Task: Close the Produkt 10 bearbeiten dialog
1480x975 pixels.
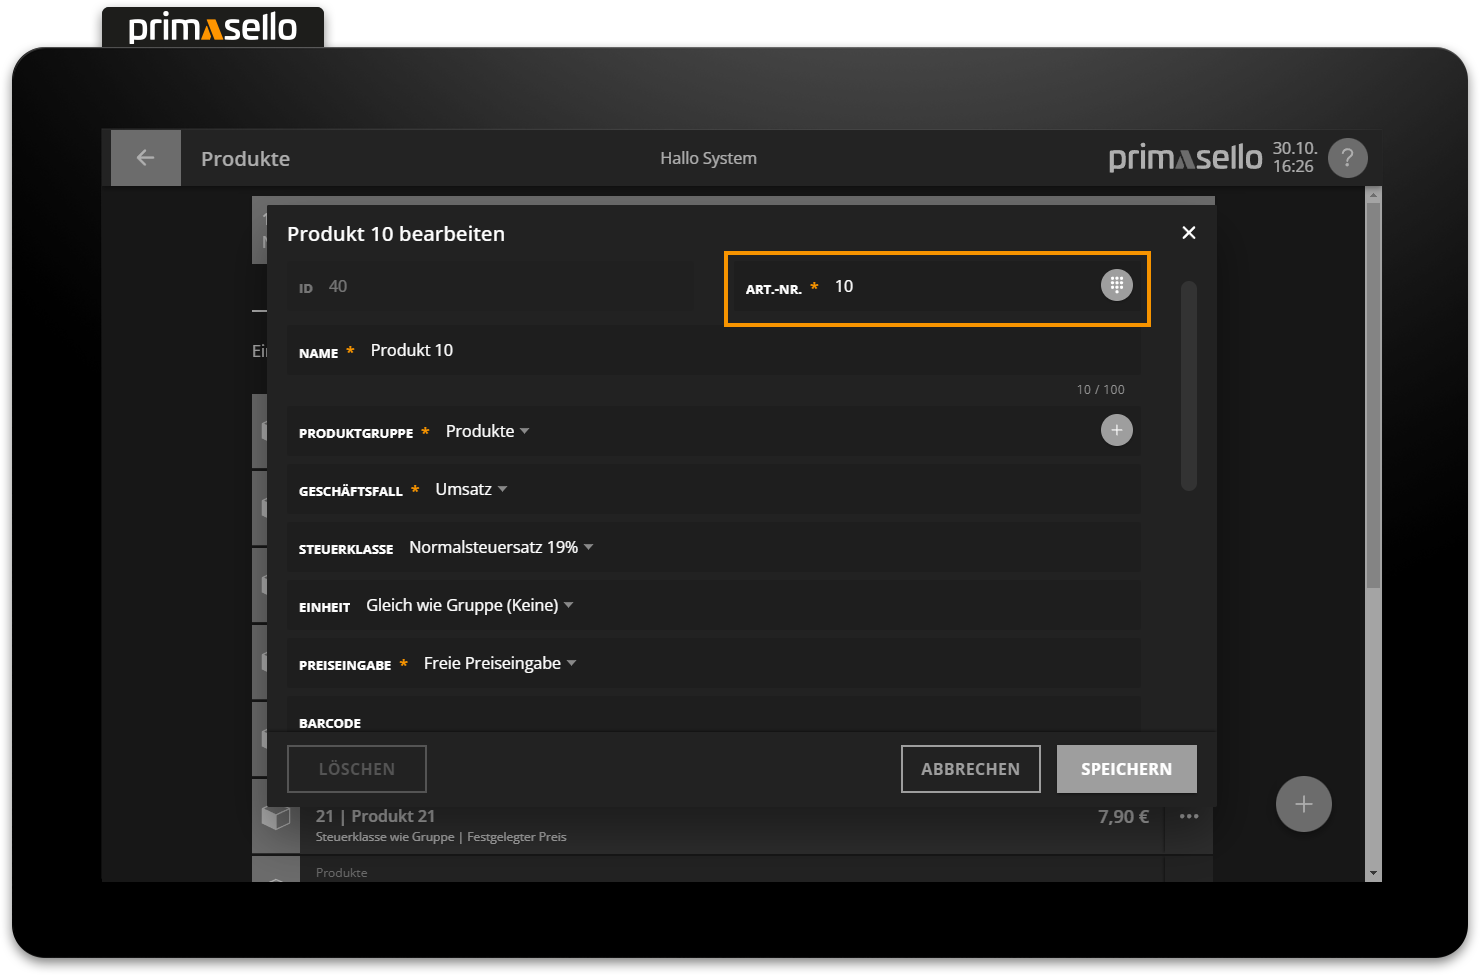Action: (x=1188, y=232)
